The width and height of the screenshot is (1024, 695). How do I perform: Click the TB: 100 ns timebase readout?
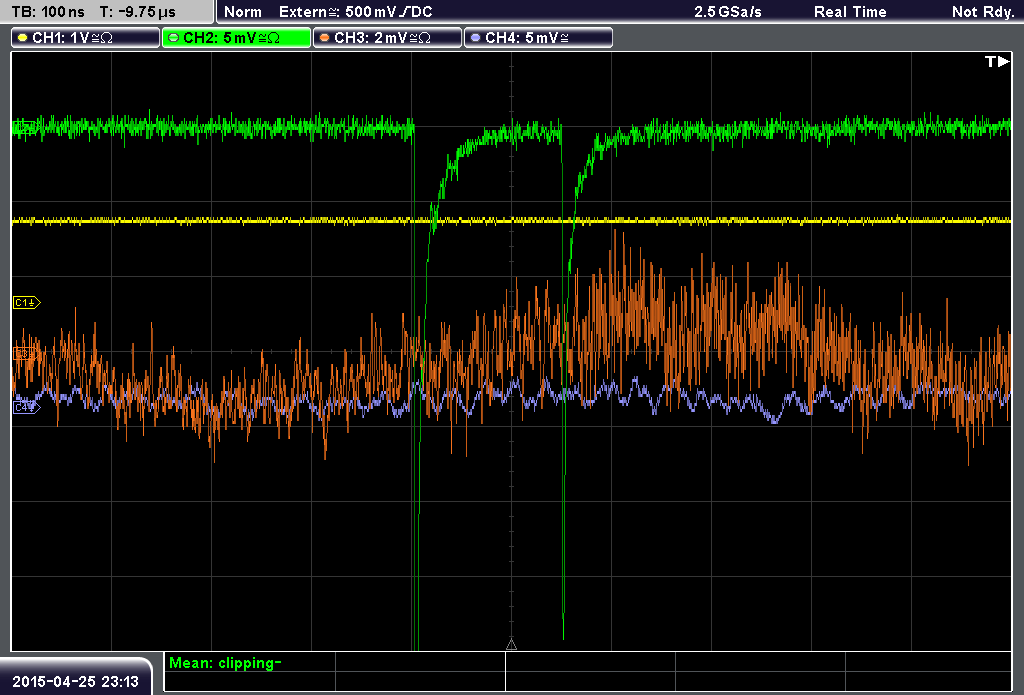pos(48,12)
